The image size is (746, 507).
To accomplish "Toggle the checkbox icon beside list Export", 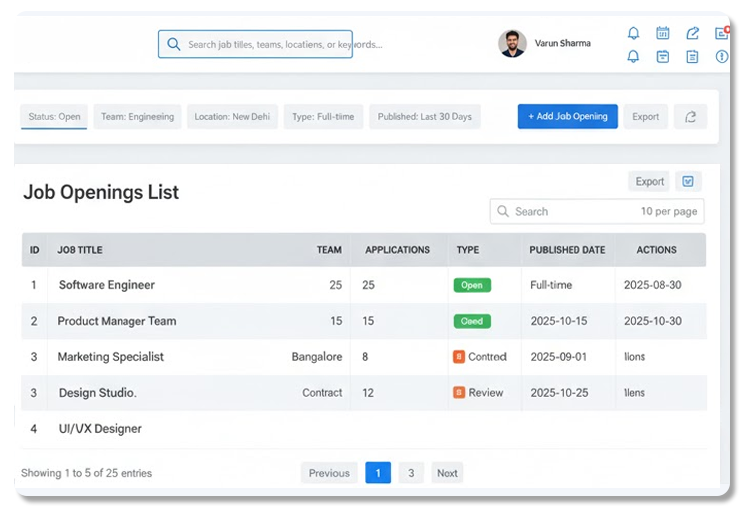I will tap(688, 182).
